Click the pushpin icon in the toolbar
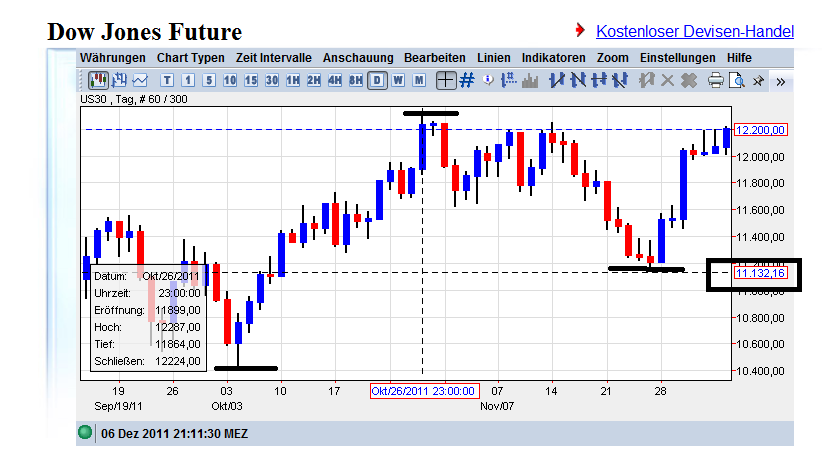The image size is (831, 474). [x=758, y=81]
